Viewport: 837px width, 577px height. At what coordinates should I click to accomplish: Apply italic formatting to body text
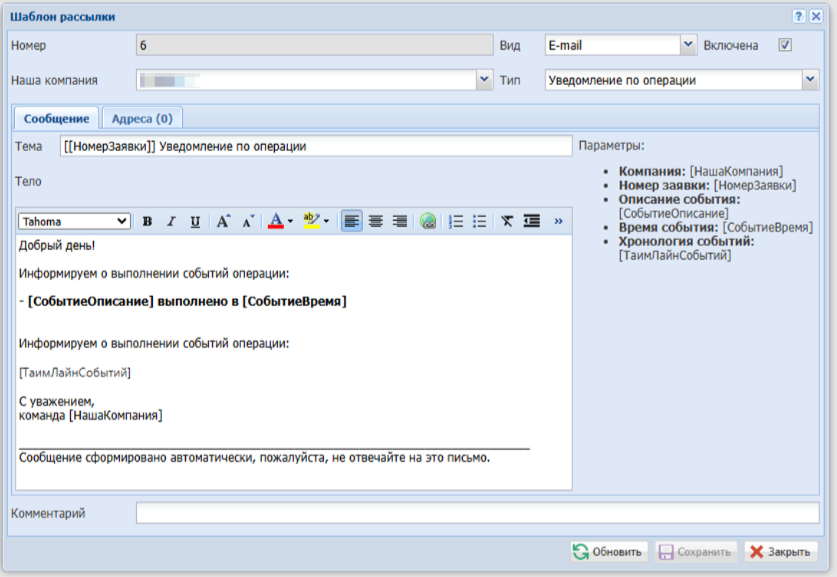[x=171, y=221]
